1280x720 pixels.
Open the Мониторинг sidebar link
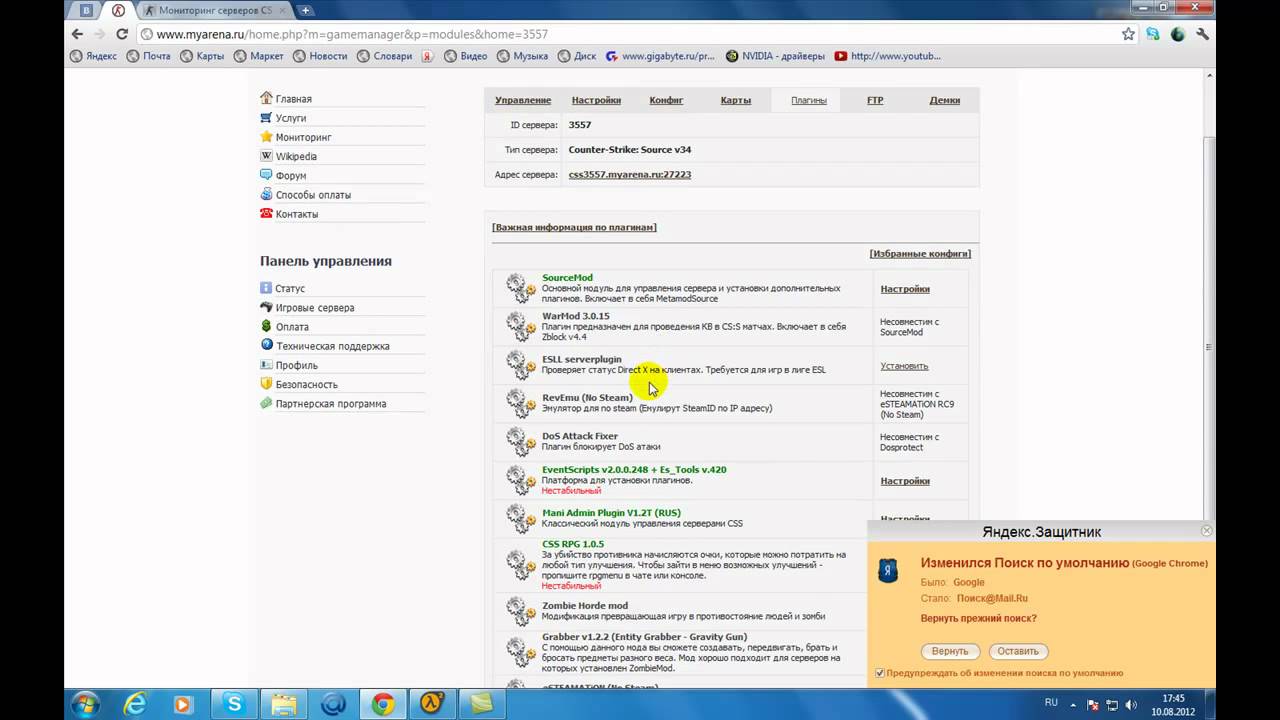pos(304,137)
